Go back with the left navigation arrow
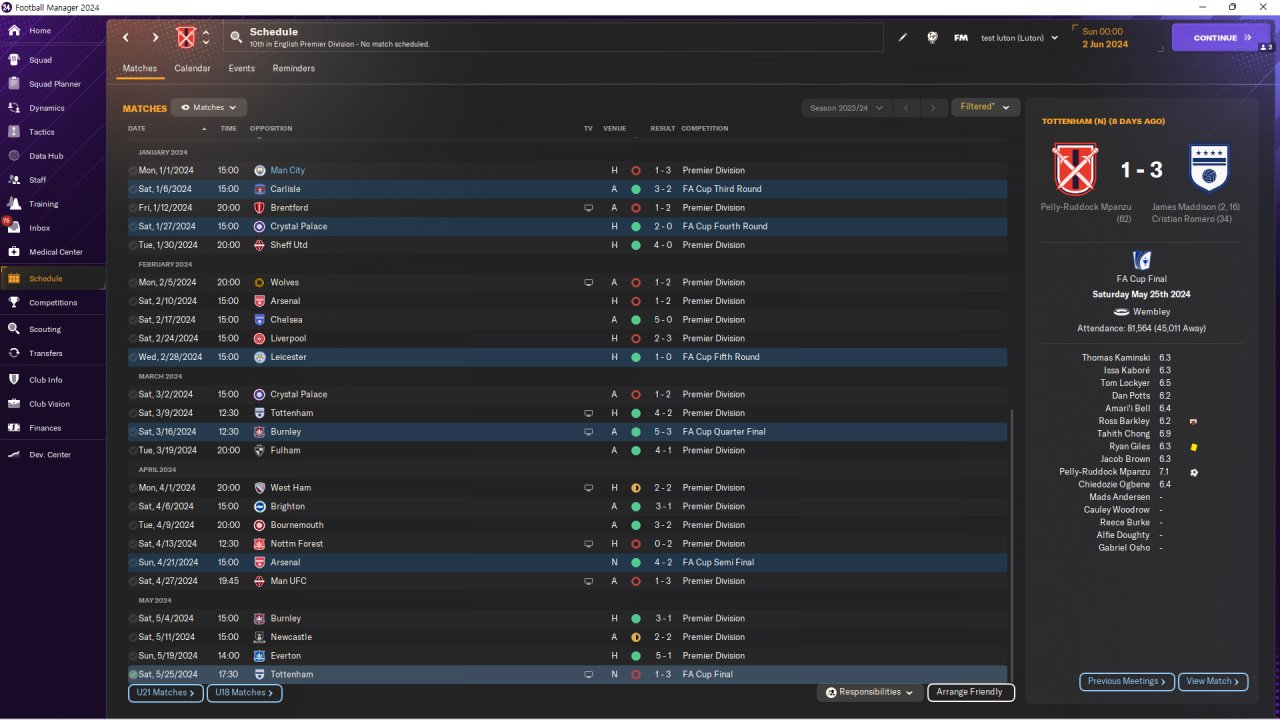The image size is (1280, 720). (x=126, y=38)
